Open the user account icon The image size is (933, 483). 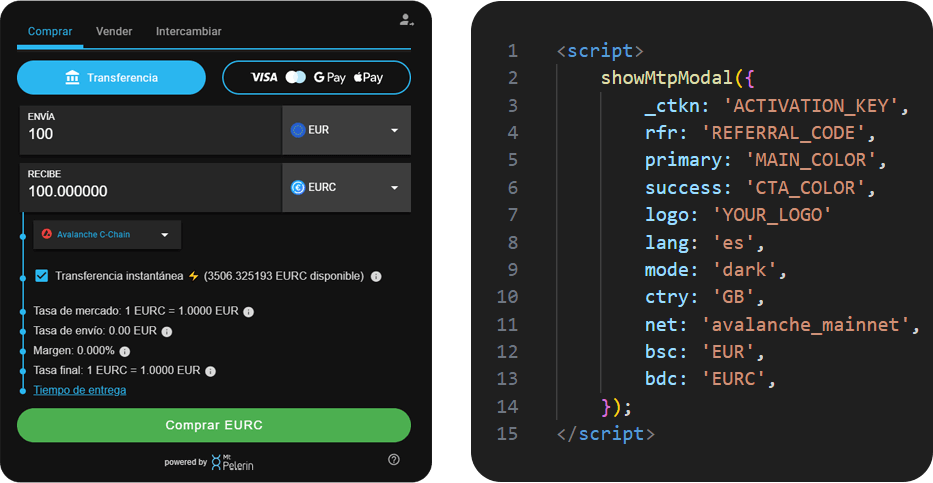tap(405, 19)
